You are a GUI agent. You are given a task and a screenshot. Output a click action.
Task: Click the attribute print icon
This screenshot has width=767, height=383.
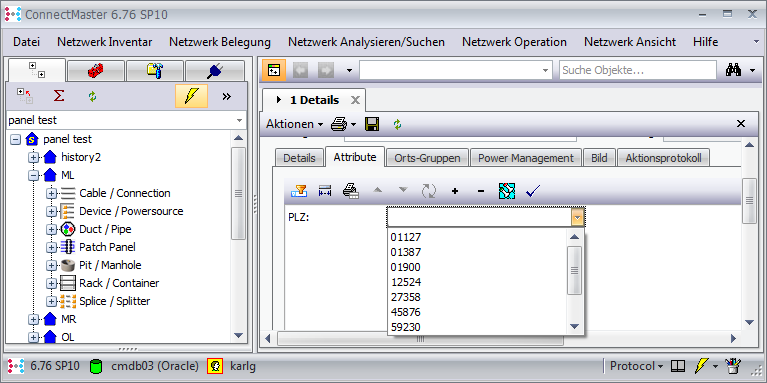click(351, 191)
